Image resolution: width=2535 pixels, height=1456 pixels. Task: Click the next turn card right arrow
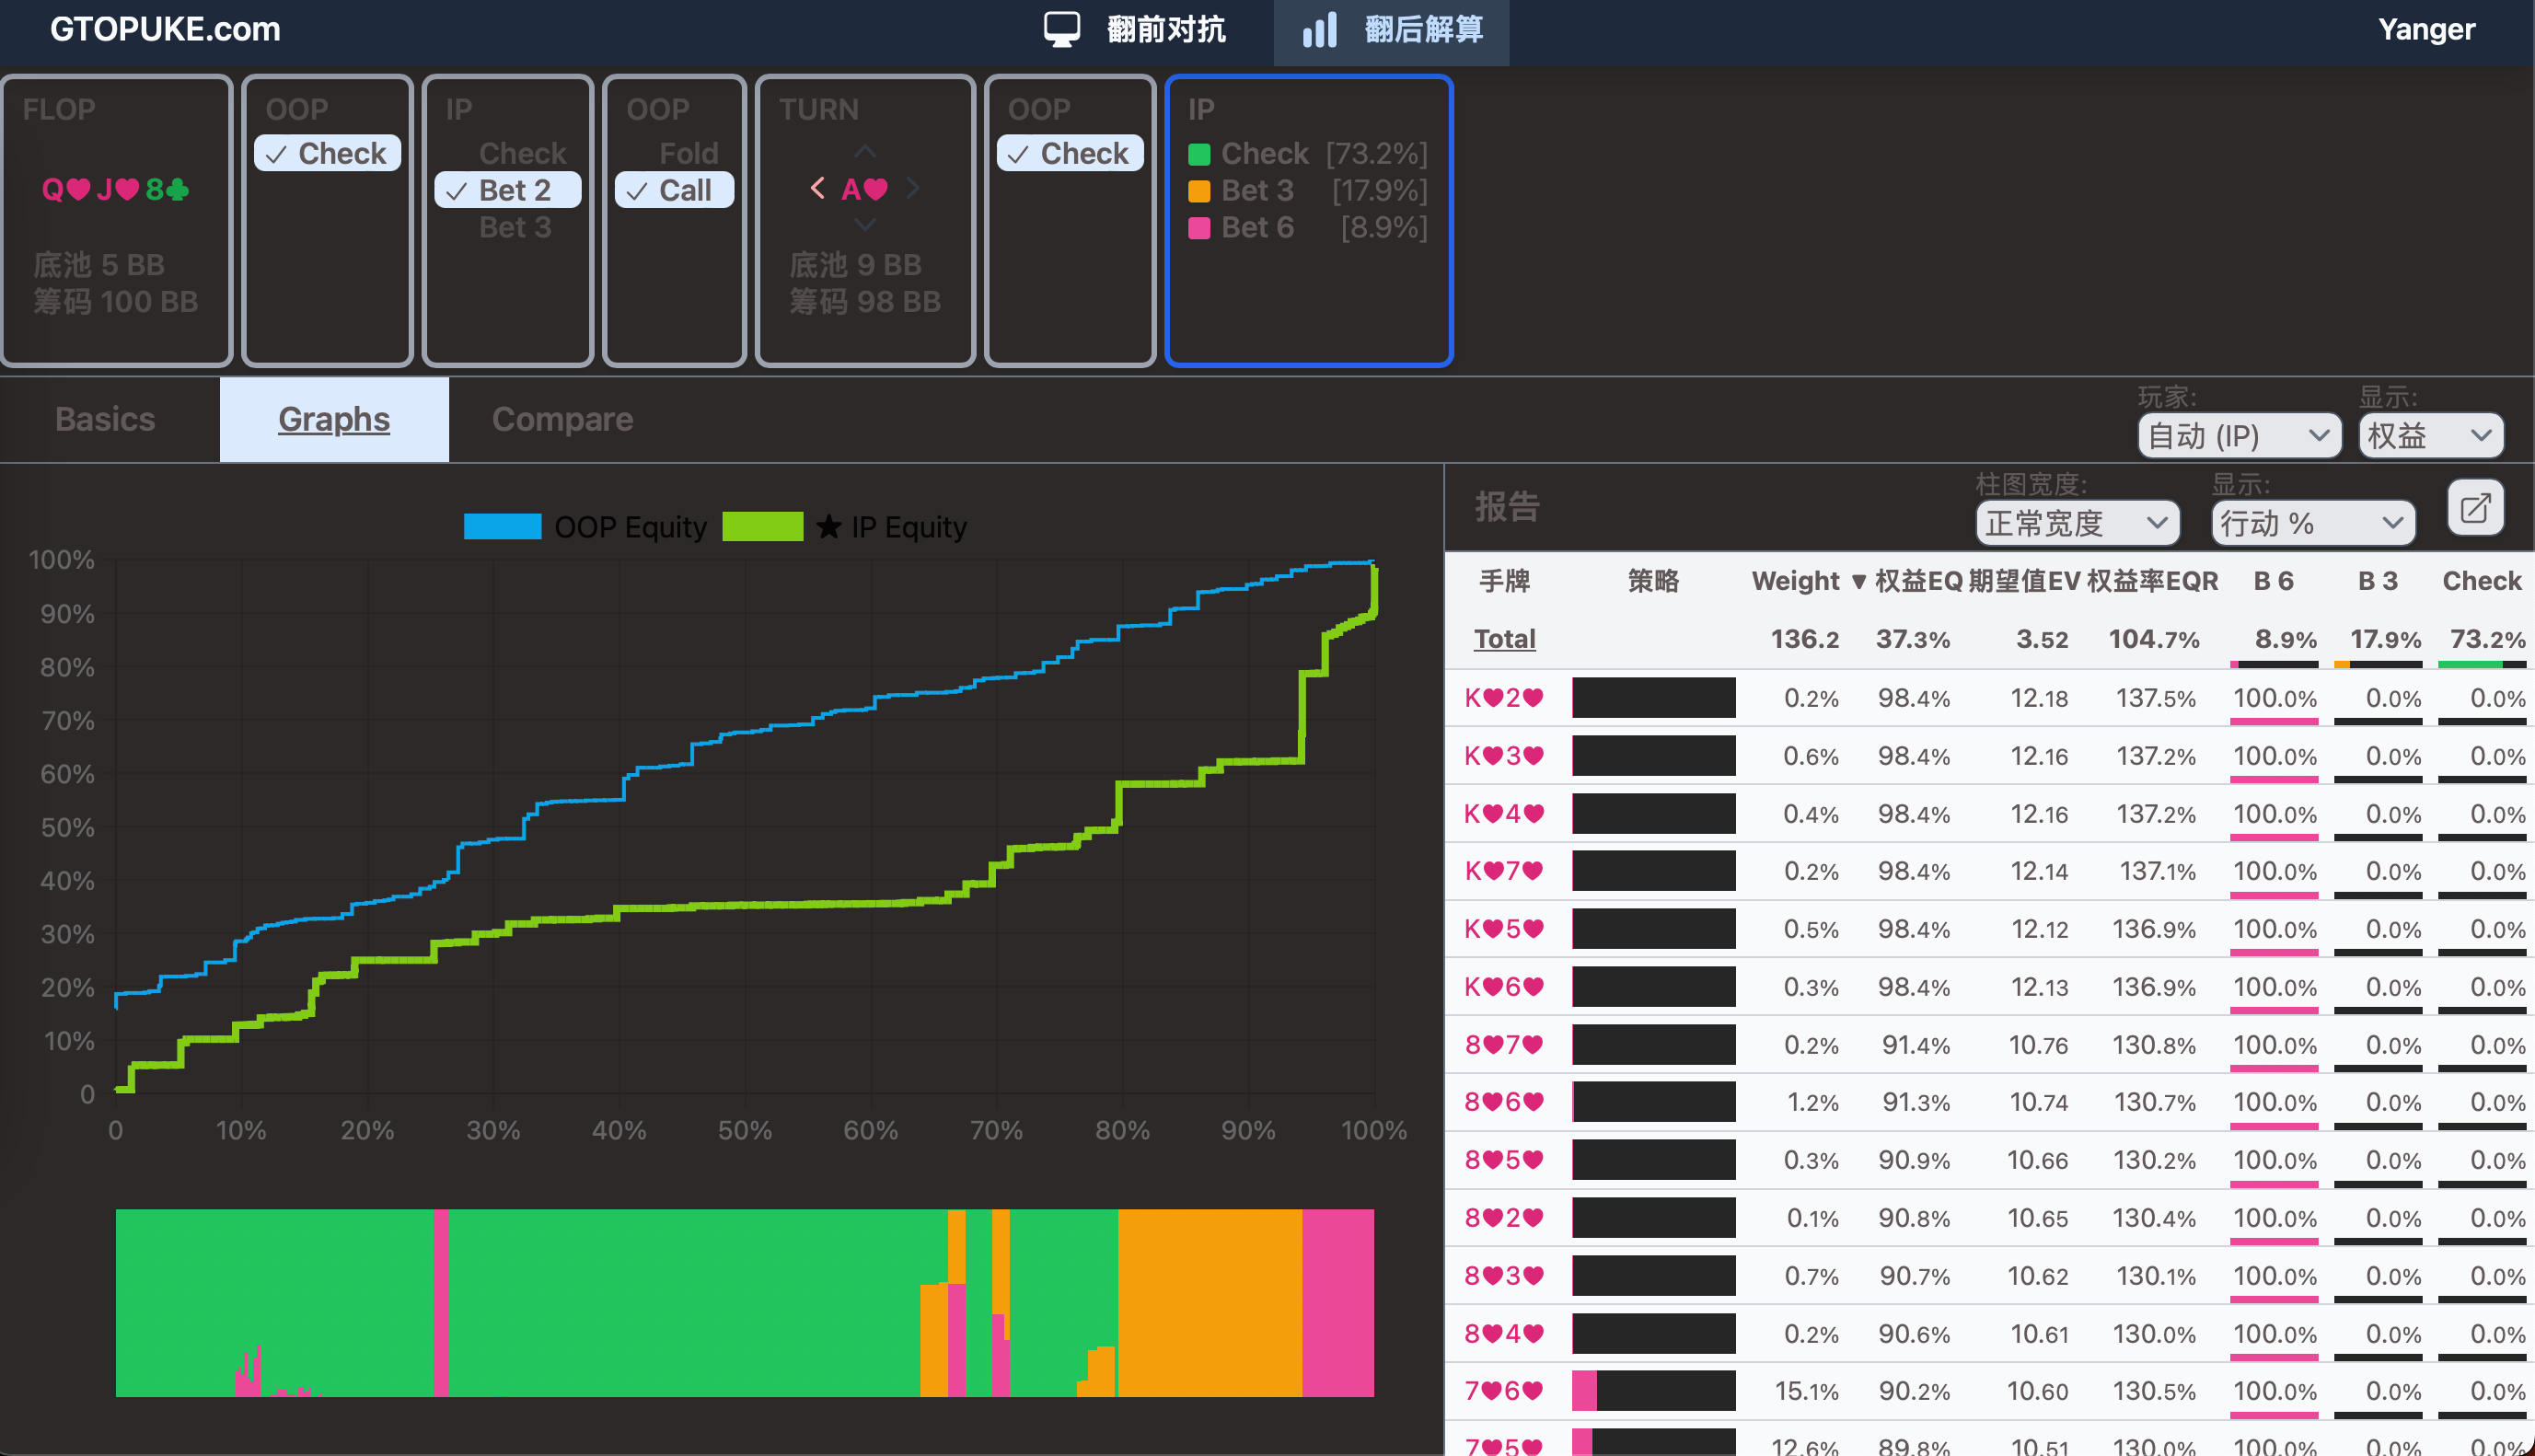click(912, 188)
